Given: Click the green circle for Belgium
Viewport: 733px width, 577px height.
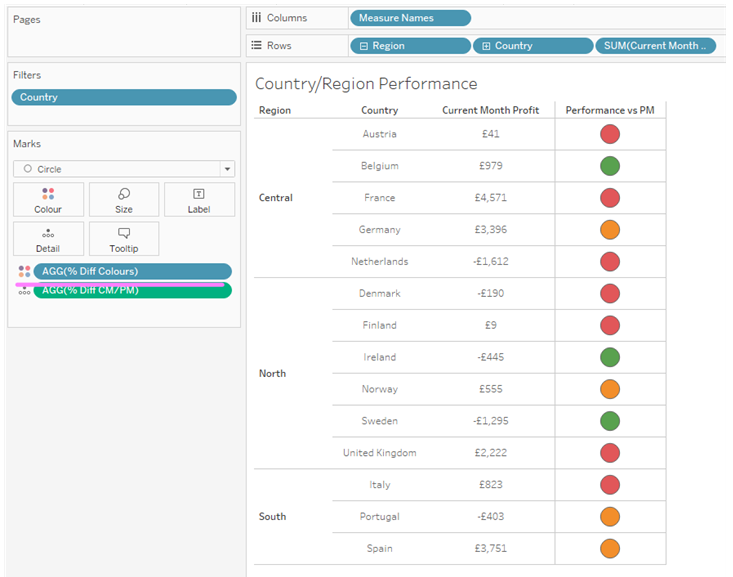Looking at the screenshot, I should (610, 166).
